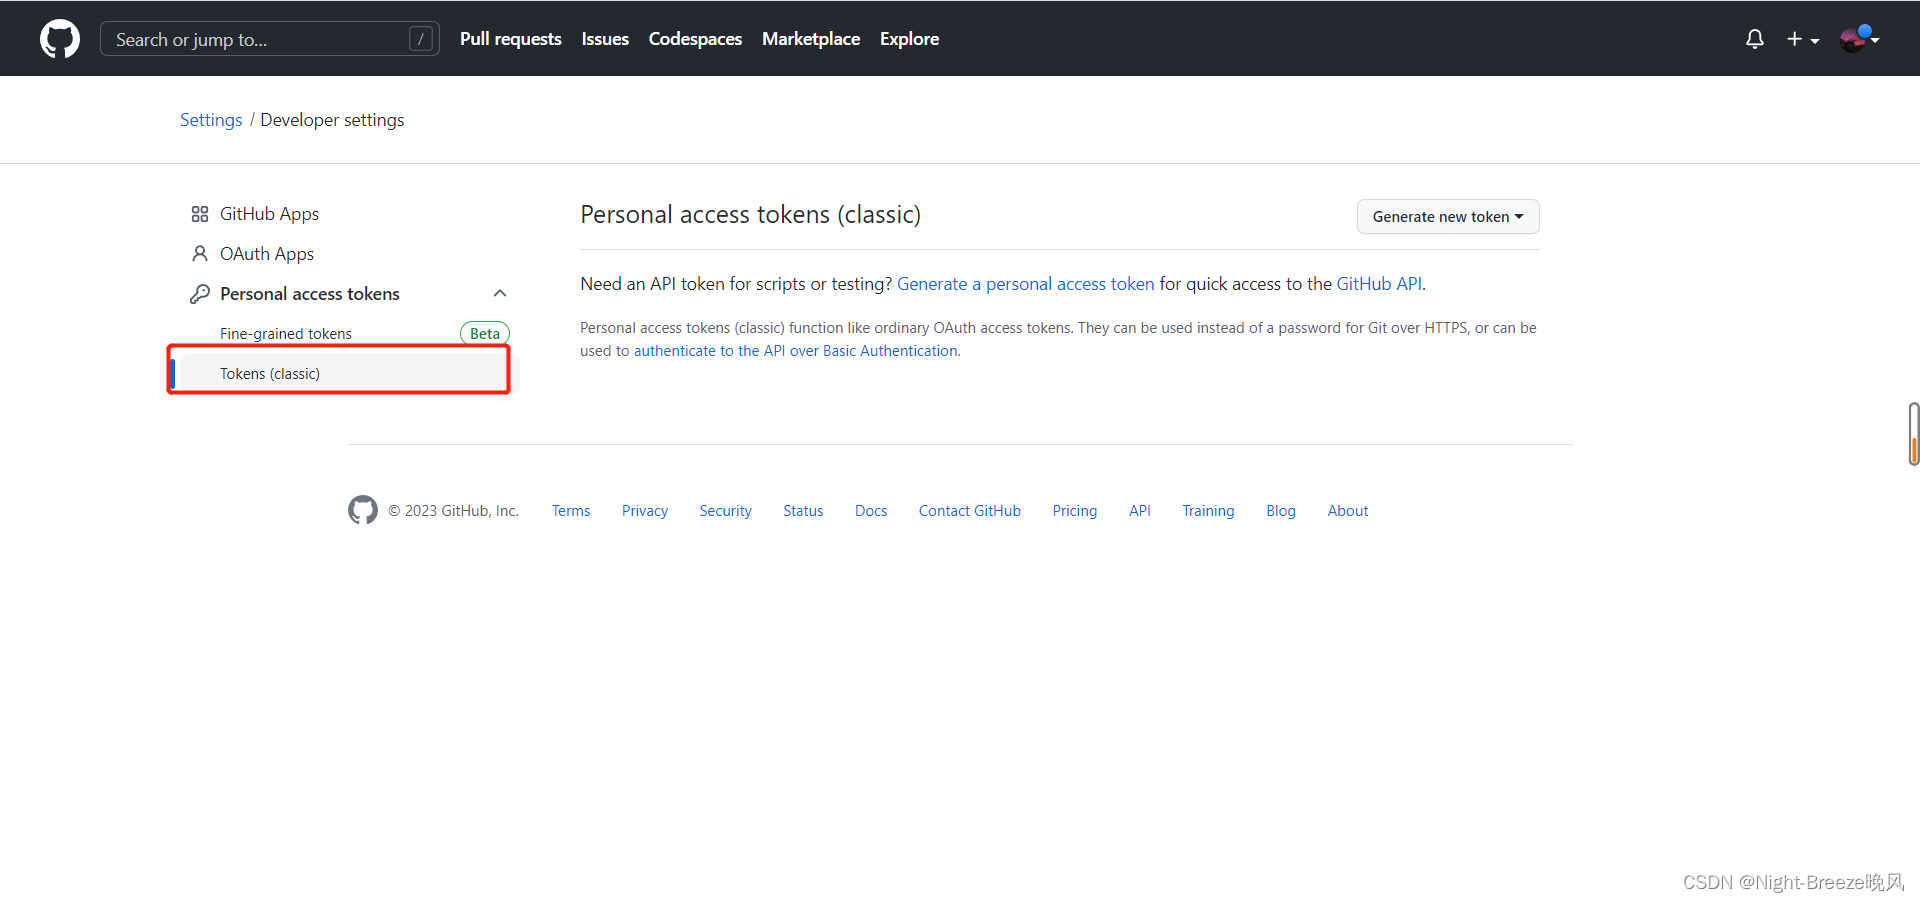Open the plus create-new dropdown

coord(1803,39)
